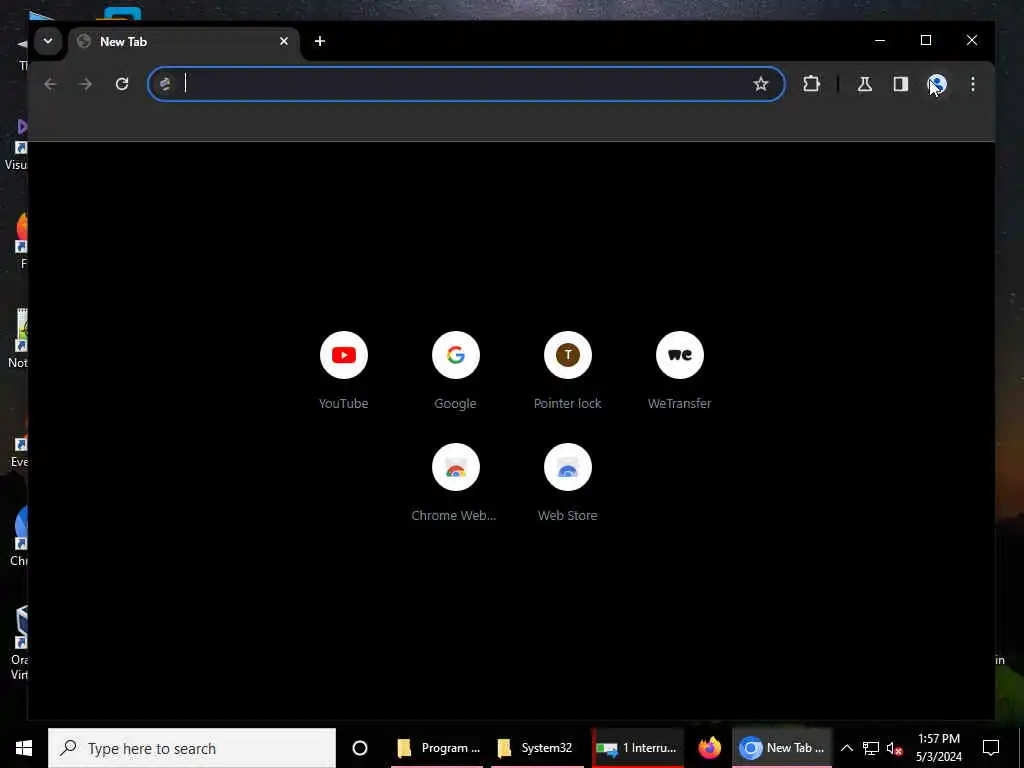The image size is (1024, 768).
Task: Open Firefox from the taskbar
Action: coord(709,748)
